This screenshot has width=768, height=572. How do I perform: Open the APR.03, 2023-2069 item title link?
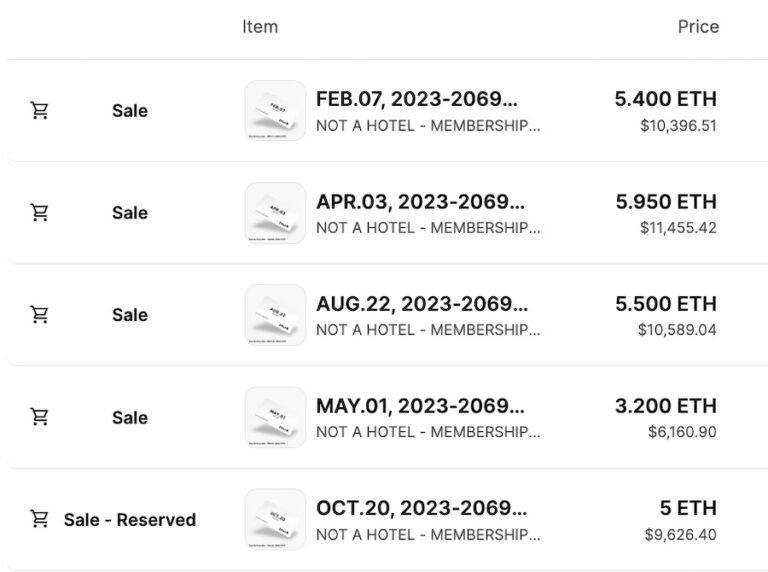(x=420, y=202)
